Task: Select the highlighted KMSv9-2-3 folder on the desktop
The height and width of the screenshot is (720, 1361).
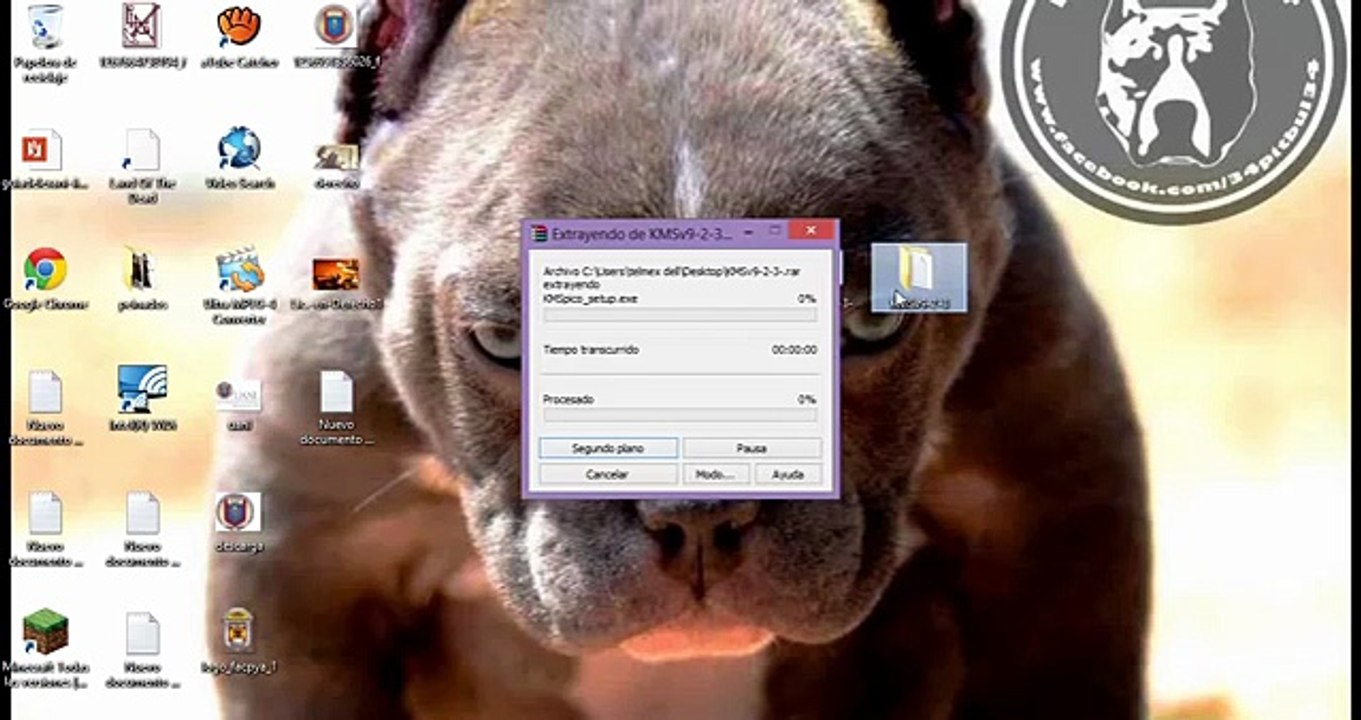Action: [x=918, y=277]
